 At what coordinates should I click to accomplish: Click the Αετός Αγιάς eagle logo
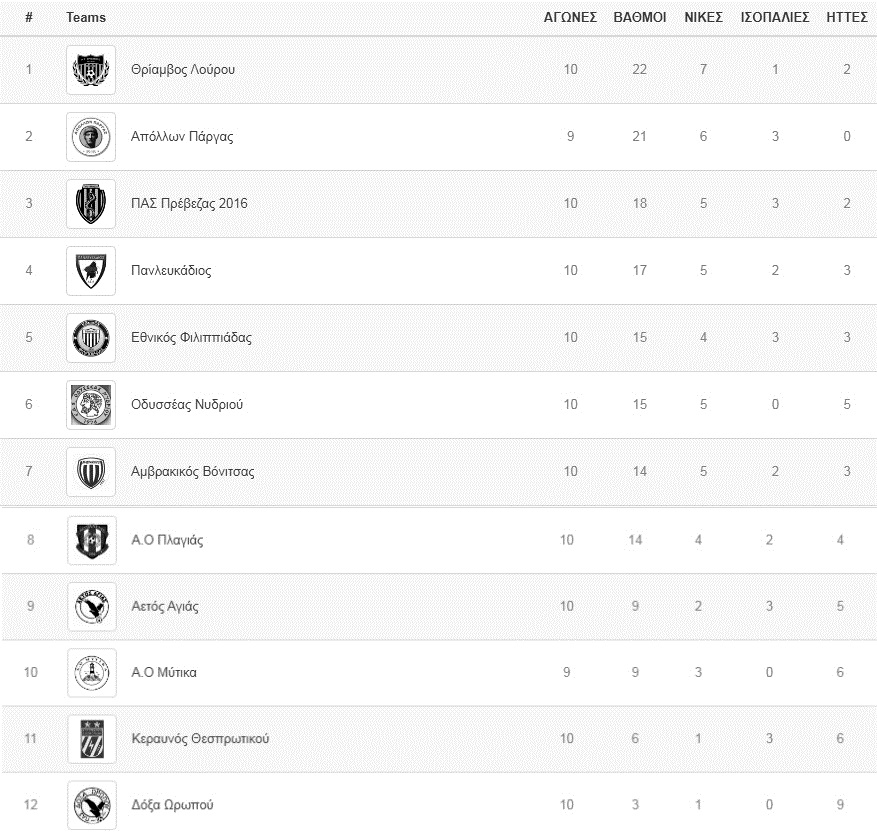coord(91,607)
